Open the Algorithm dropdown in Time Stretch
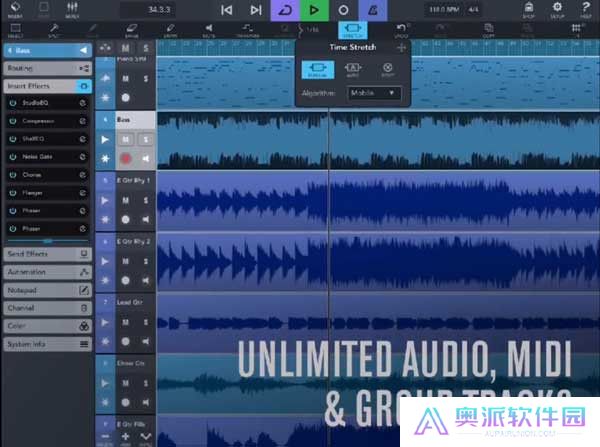The width and height of the screenshot is (600, 447). point(374,93)
